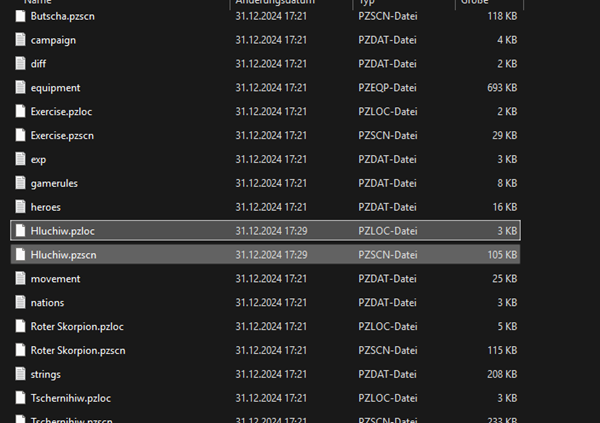Click the Exercise.pzscn file icon
Image resolution: width=600 pixels, height=423 pixels.
(x=20, y=135)
